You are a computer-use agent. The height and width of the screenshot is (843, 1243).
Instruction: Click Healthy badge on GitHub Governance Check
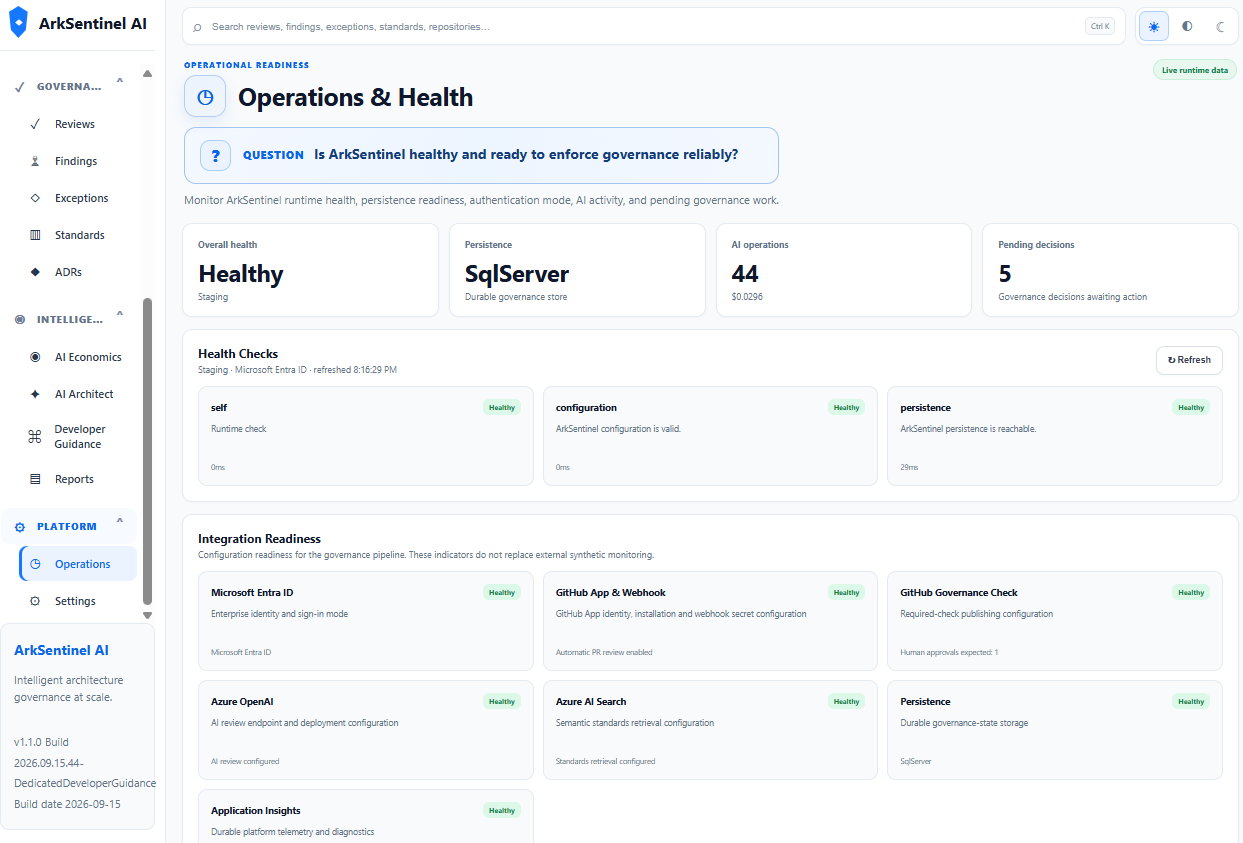tap(1191, 593)
